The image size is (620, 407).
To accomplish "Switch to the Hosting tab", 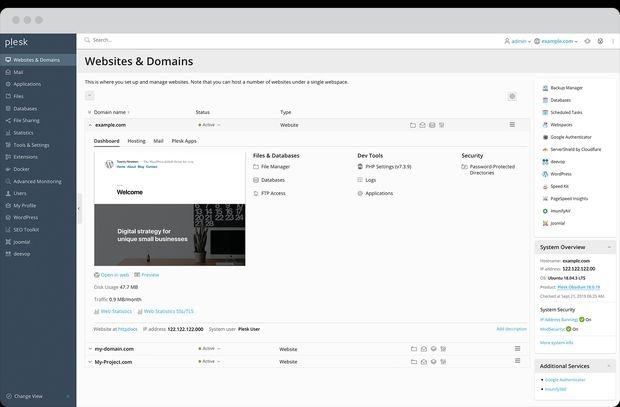I will [136, 141].
